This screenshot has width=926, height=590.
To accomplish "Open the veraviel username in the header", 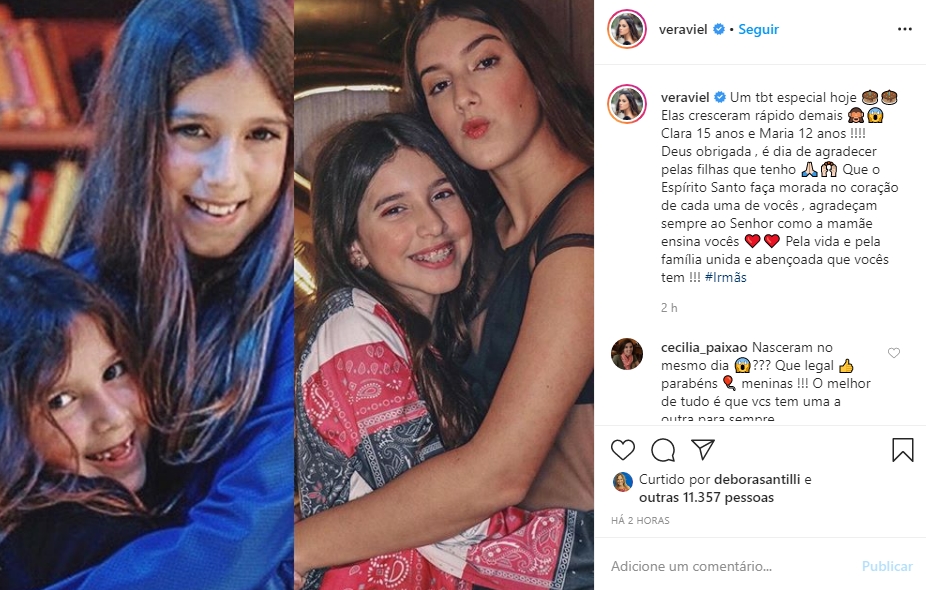I will [683, 29].
